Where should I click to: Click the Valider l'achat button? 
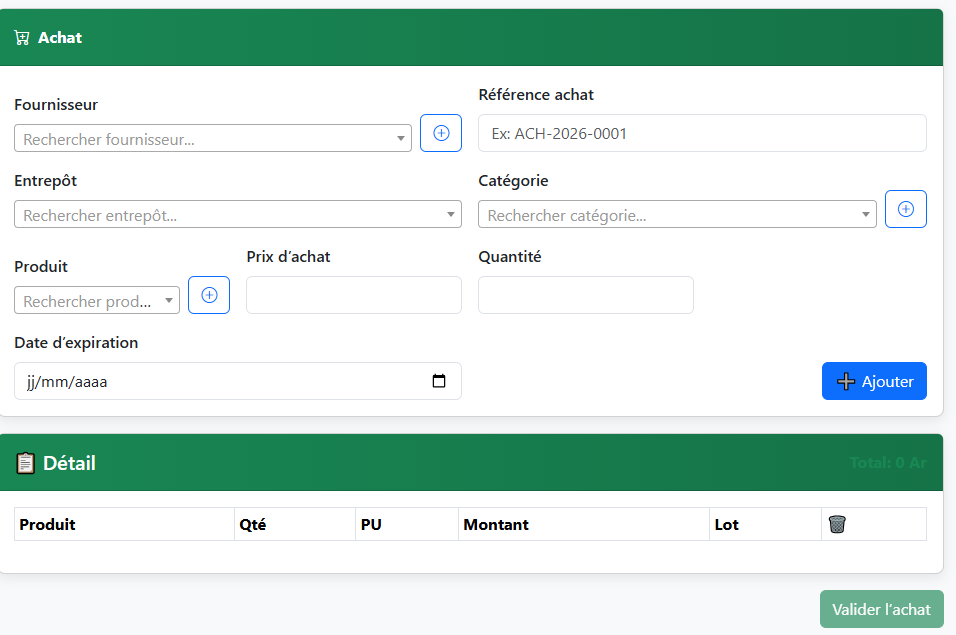coord(881,609)
